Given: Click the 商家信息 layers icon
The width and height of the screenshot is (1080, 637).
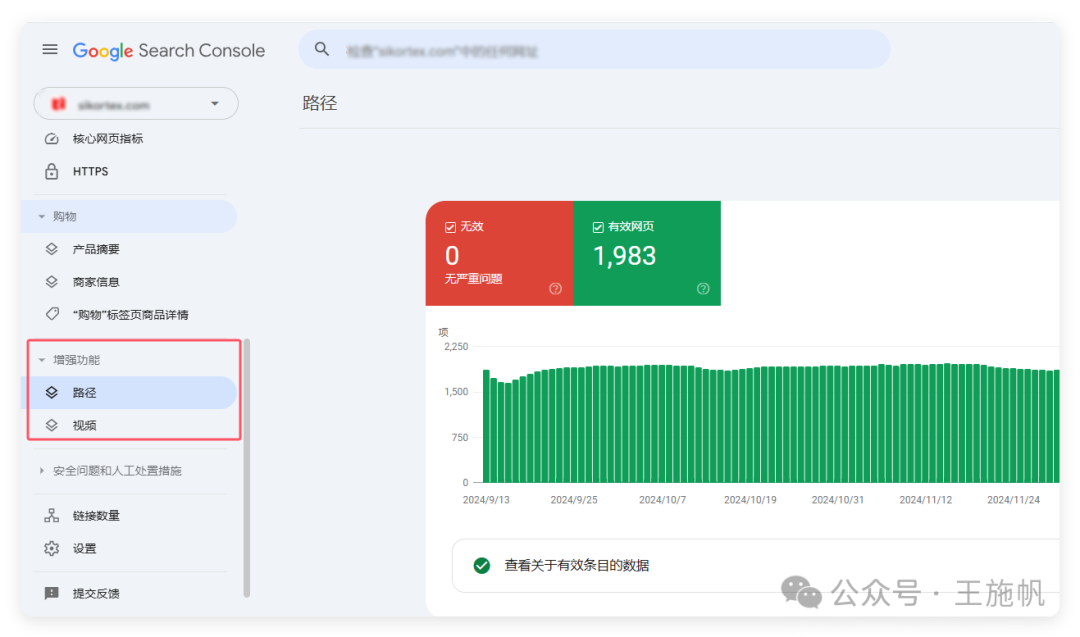Looking at the screenshot, I should [x=52, y=282].
